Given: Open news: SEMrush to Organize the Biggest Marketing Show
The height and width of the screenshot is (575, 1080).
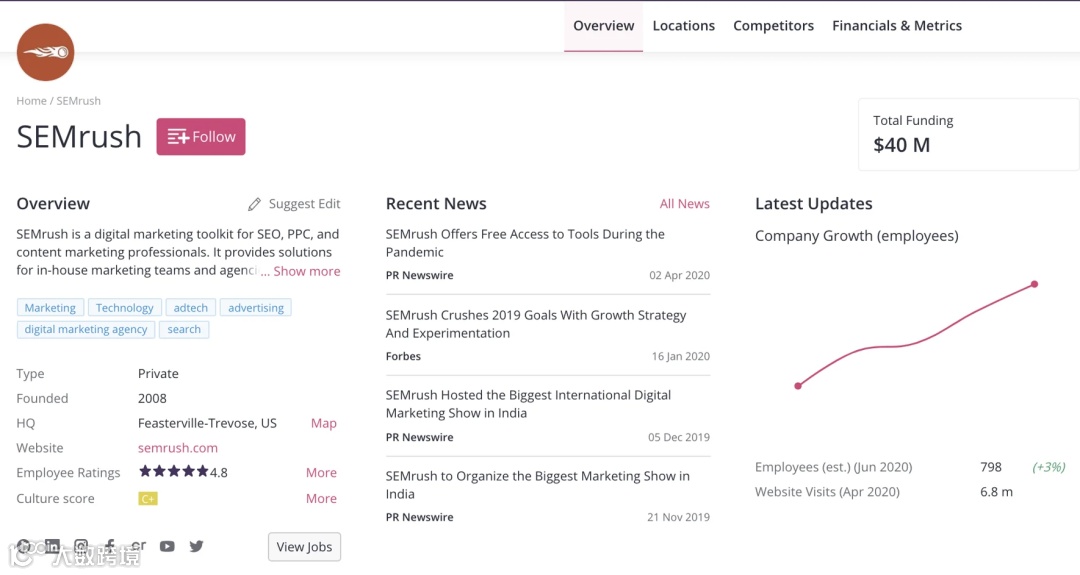Looking at the screenshot, I should pyautogui.click(x=537, y=485).
